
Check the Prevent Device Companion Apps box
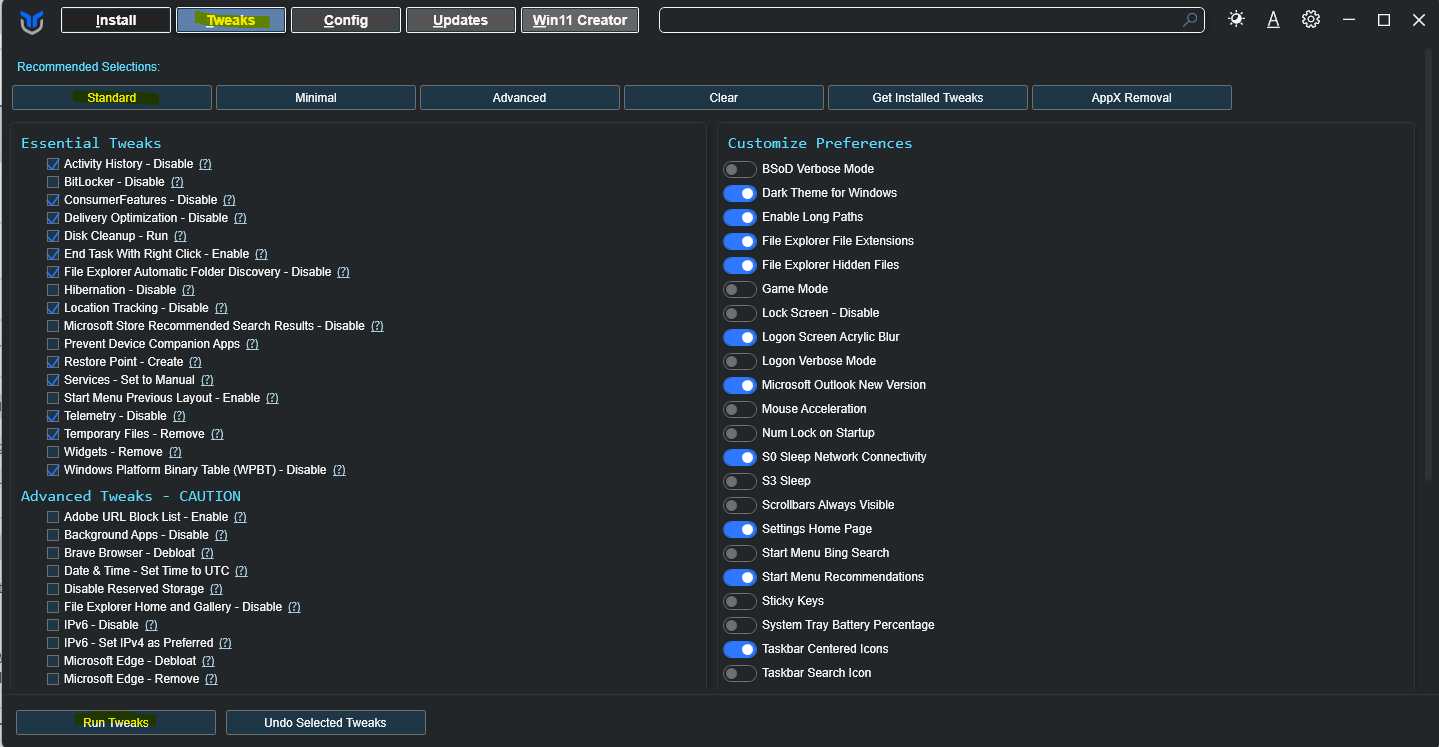coord(53,344)
